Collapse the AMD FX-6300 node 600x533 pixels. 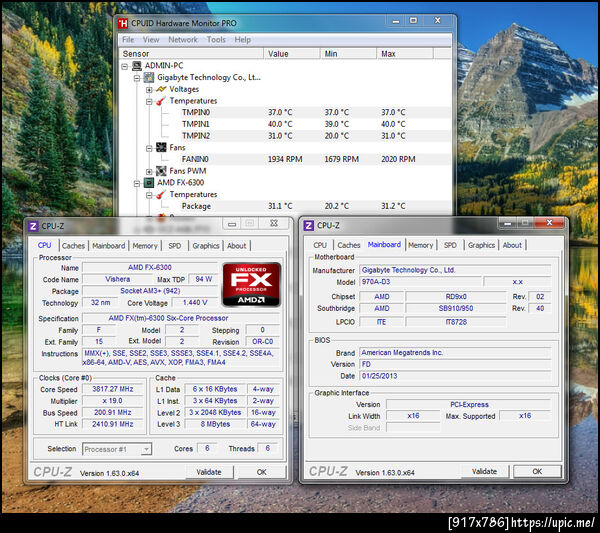click(x=137, y=184)
